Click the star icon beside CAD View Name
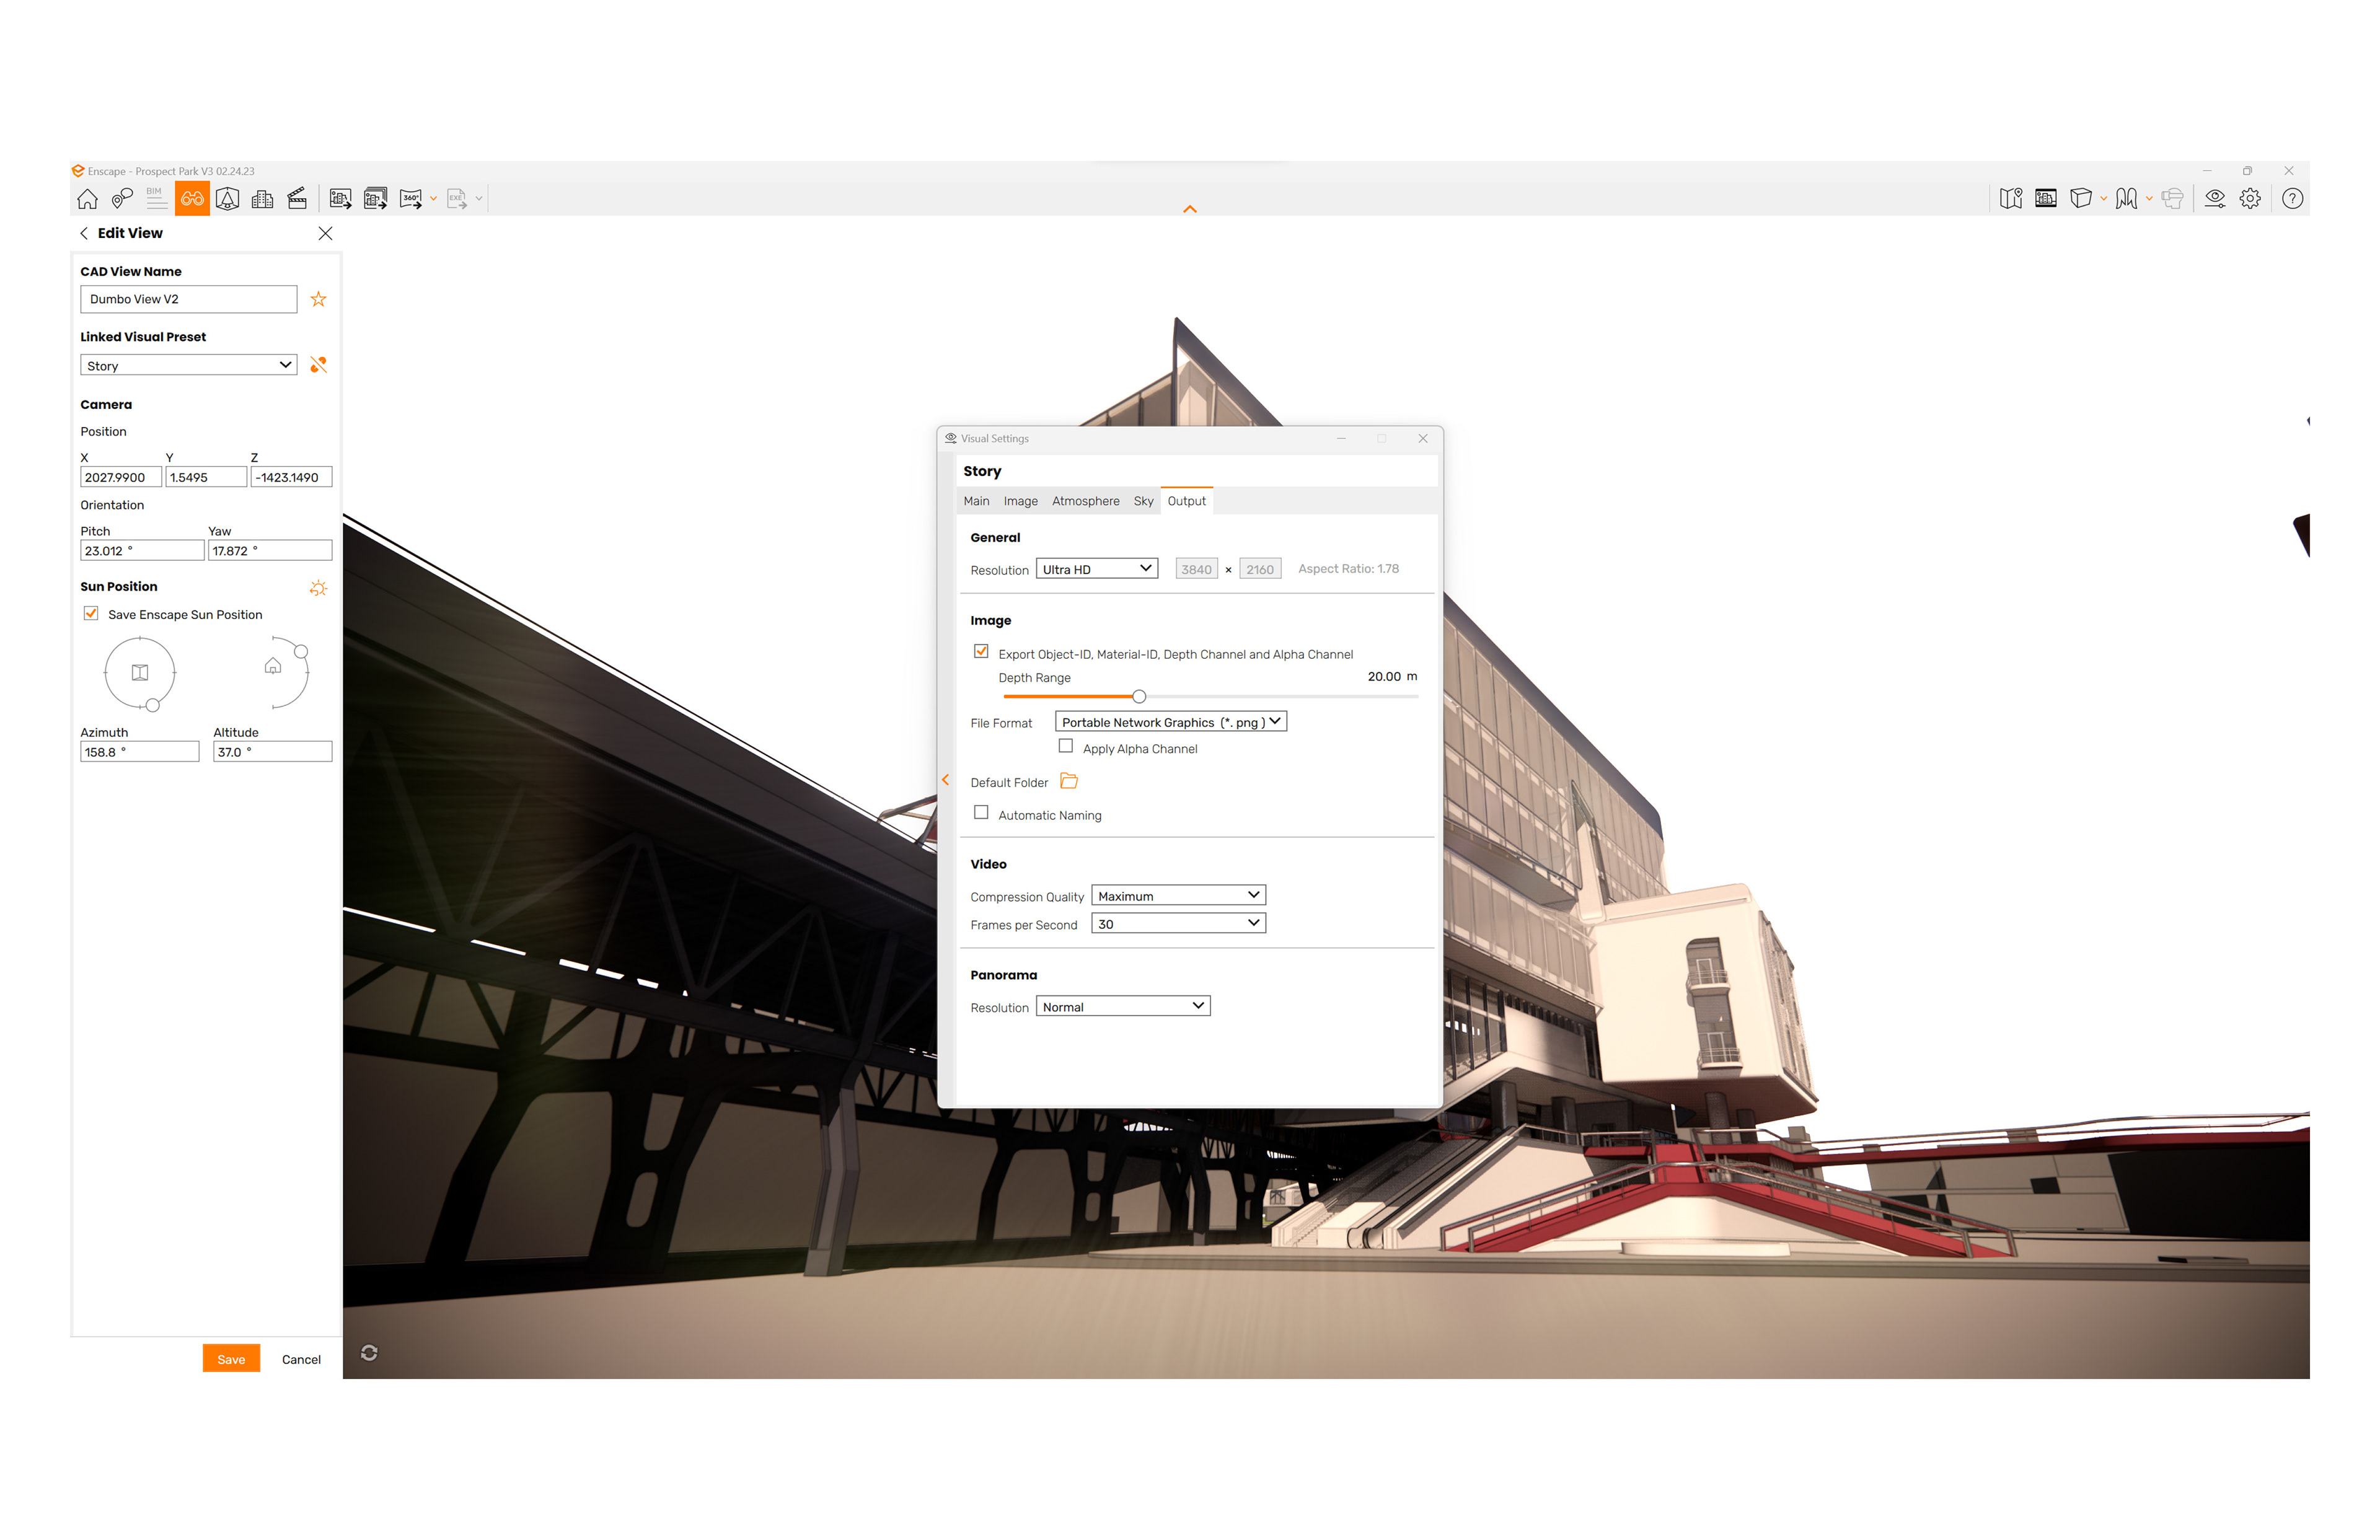 [x=318, y=299]
